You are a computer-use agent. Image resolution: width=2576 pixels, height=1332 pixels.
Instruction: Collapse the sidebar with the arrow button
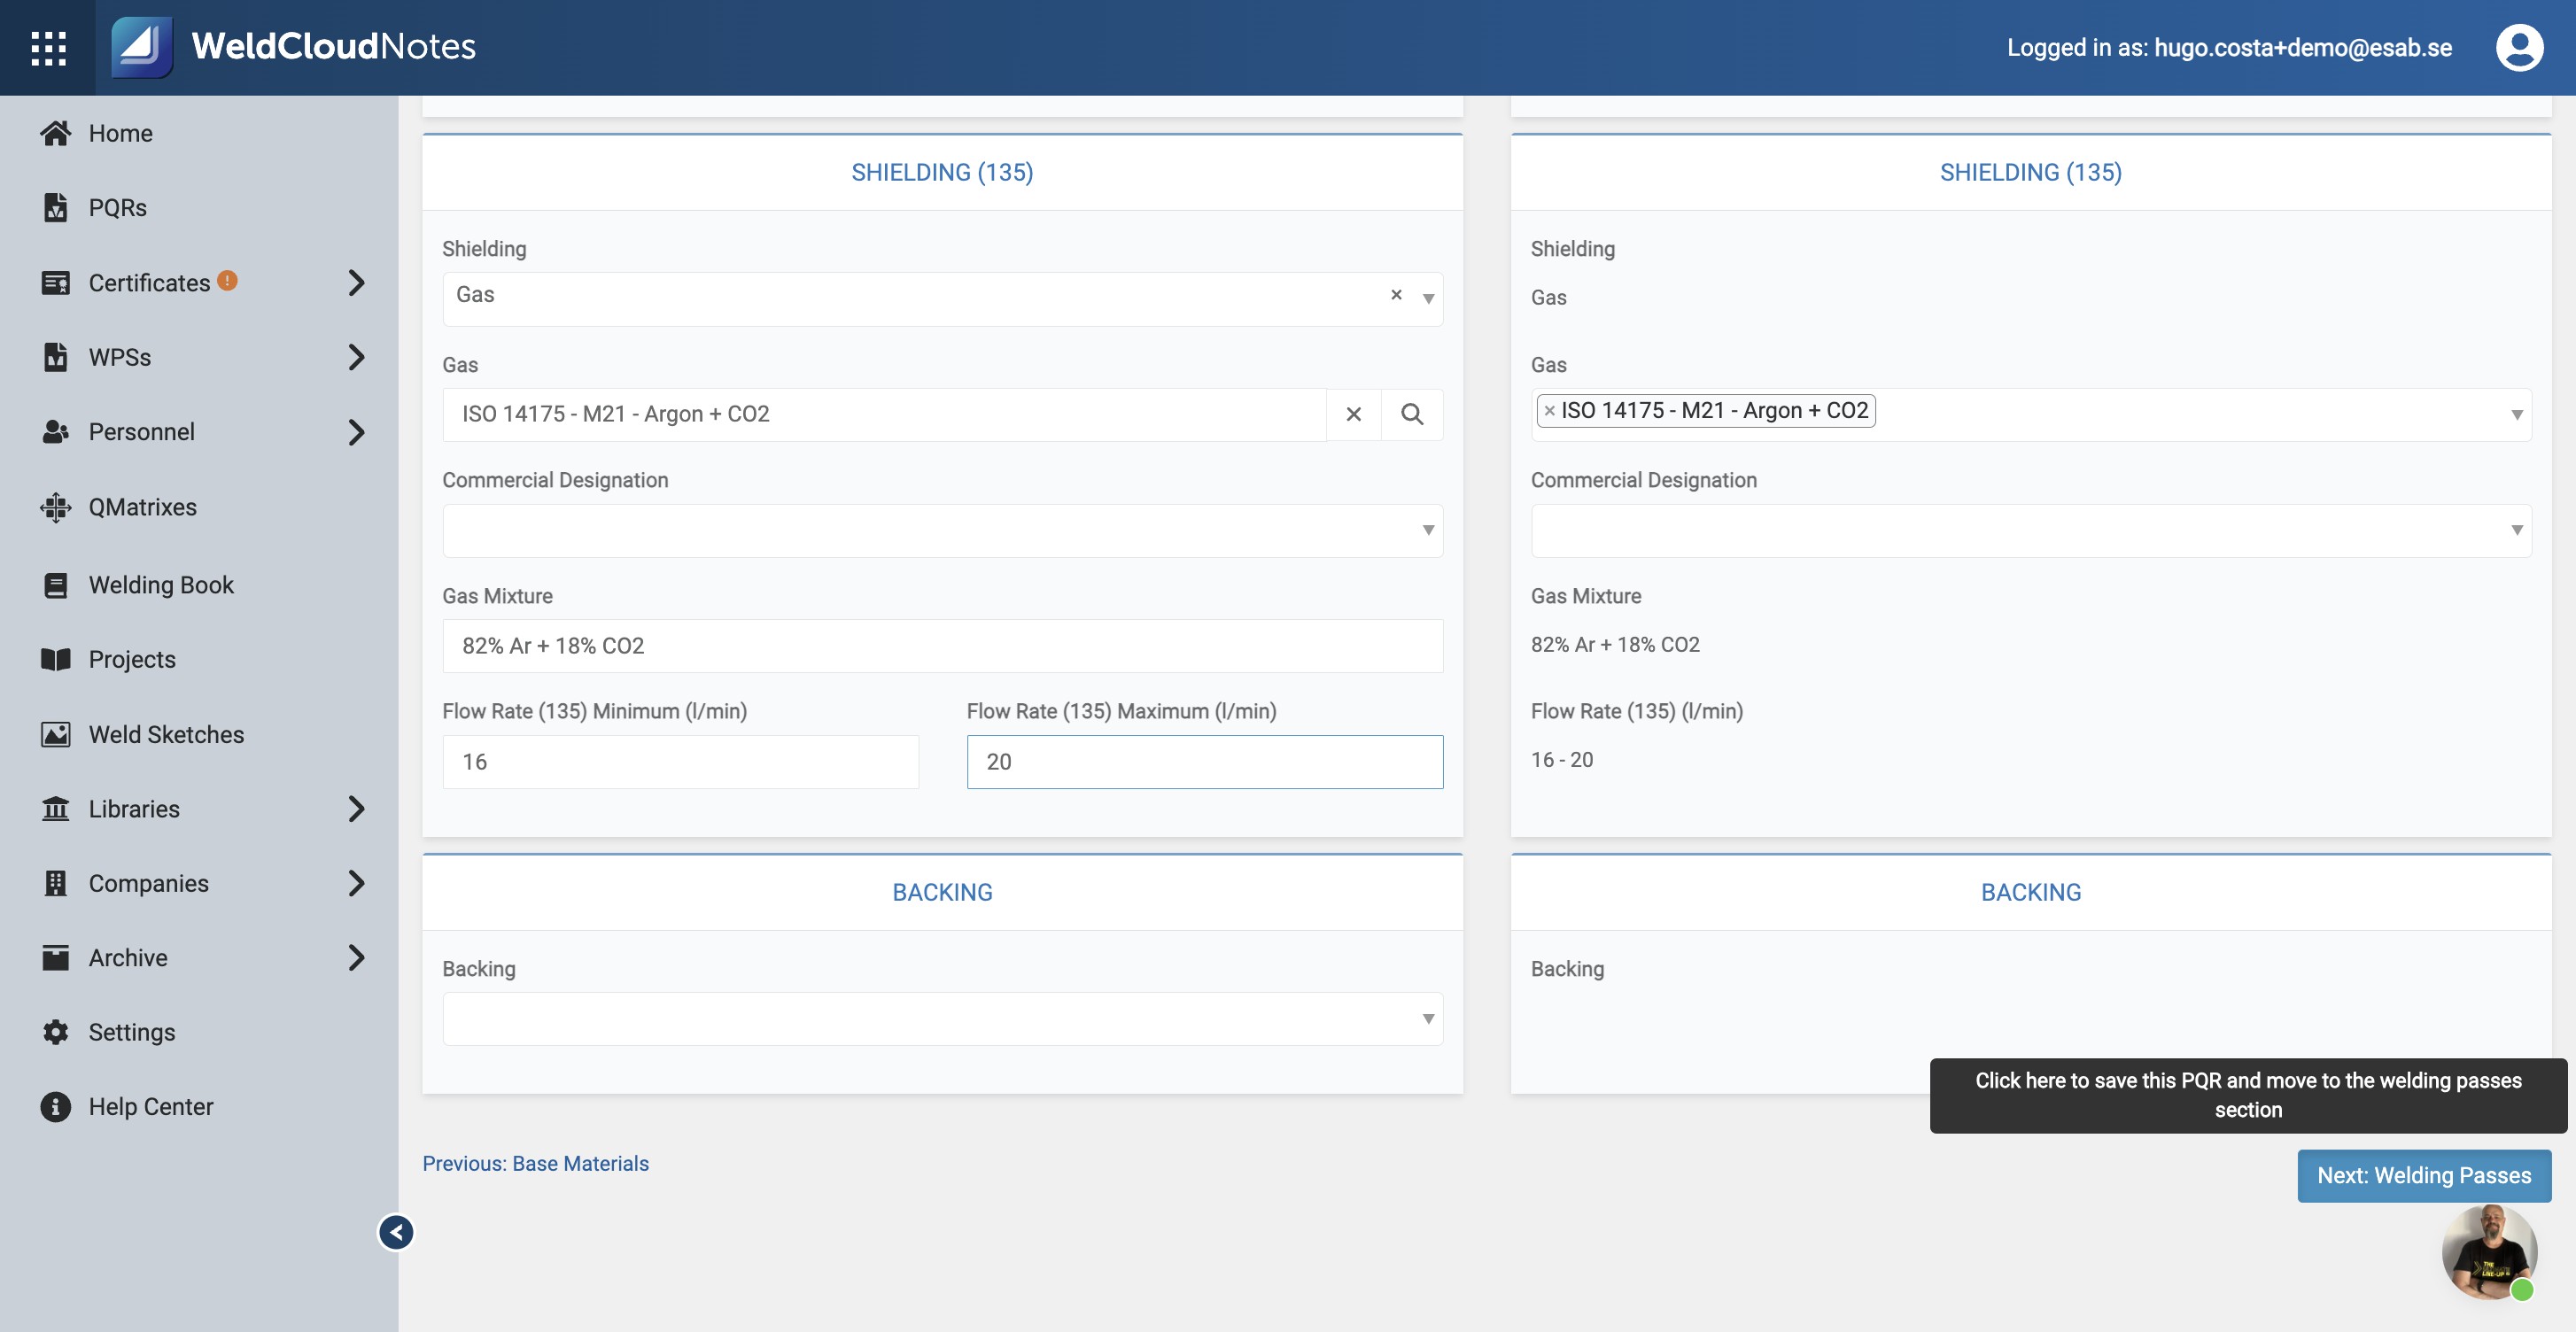point(396,1232)
